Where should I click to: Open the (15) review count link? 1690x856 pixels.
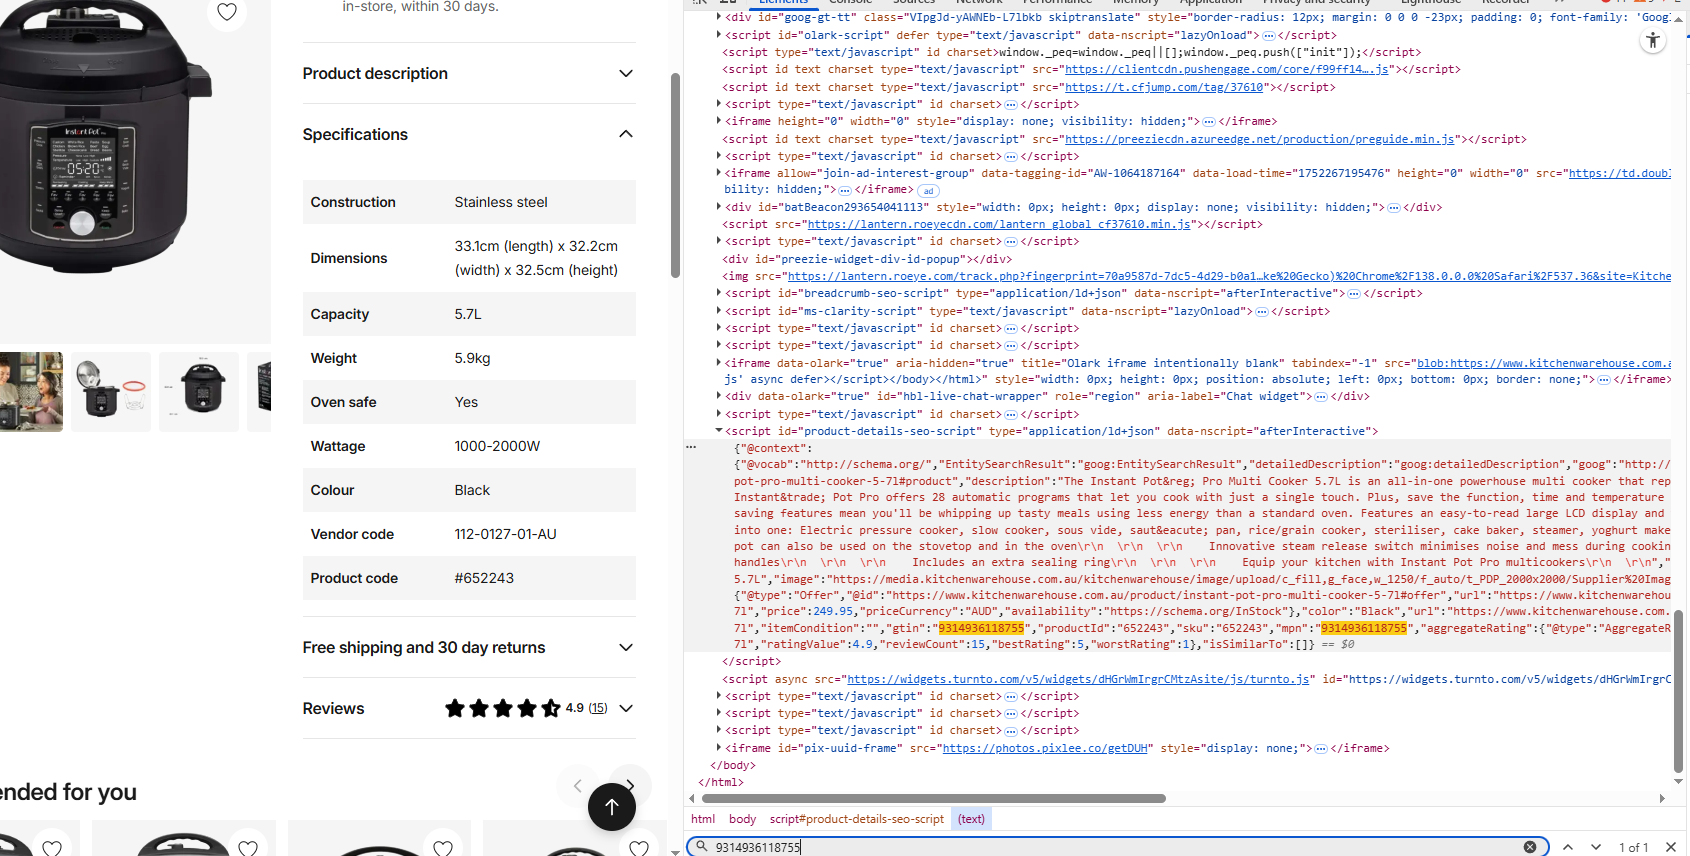tap(598, 708)
